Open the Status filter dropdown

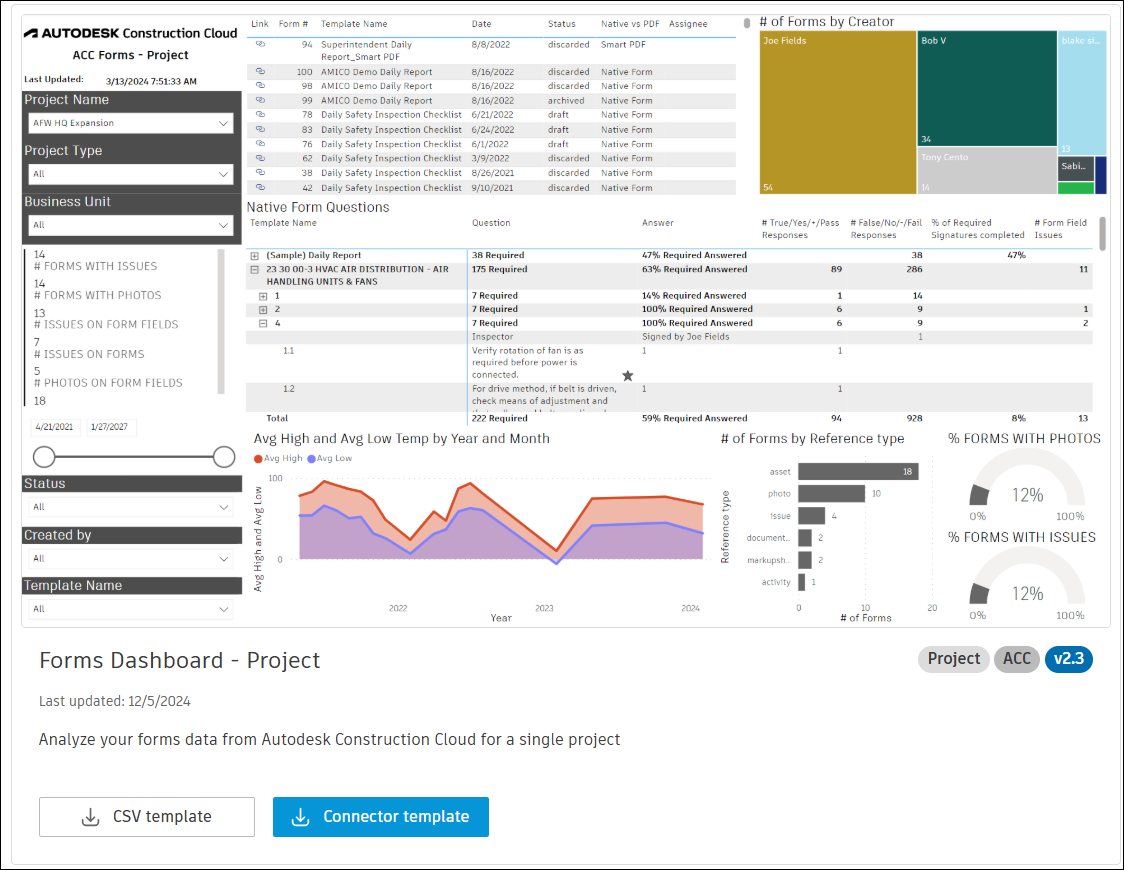tap(131, 507)
